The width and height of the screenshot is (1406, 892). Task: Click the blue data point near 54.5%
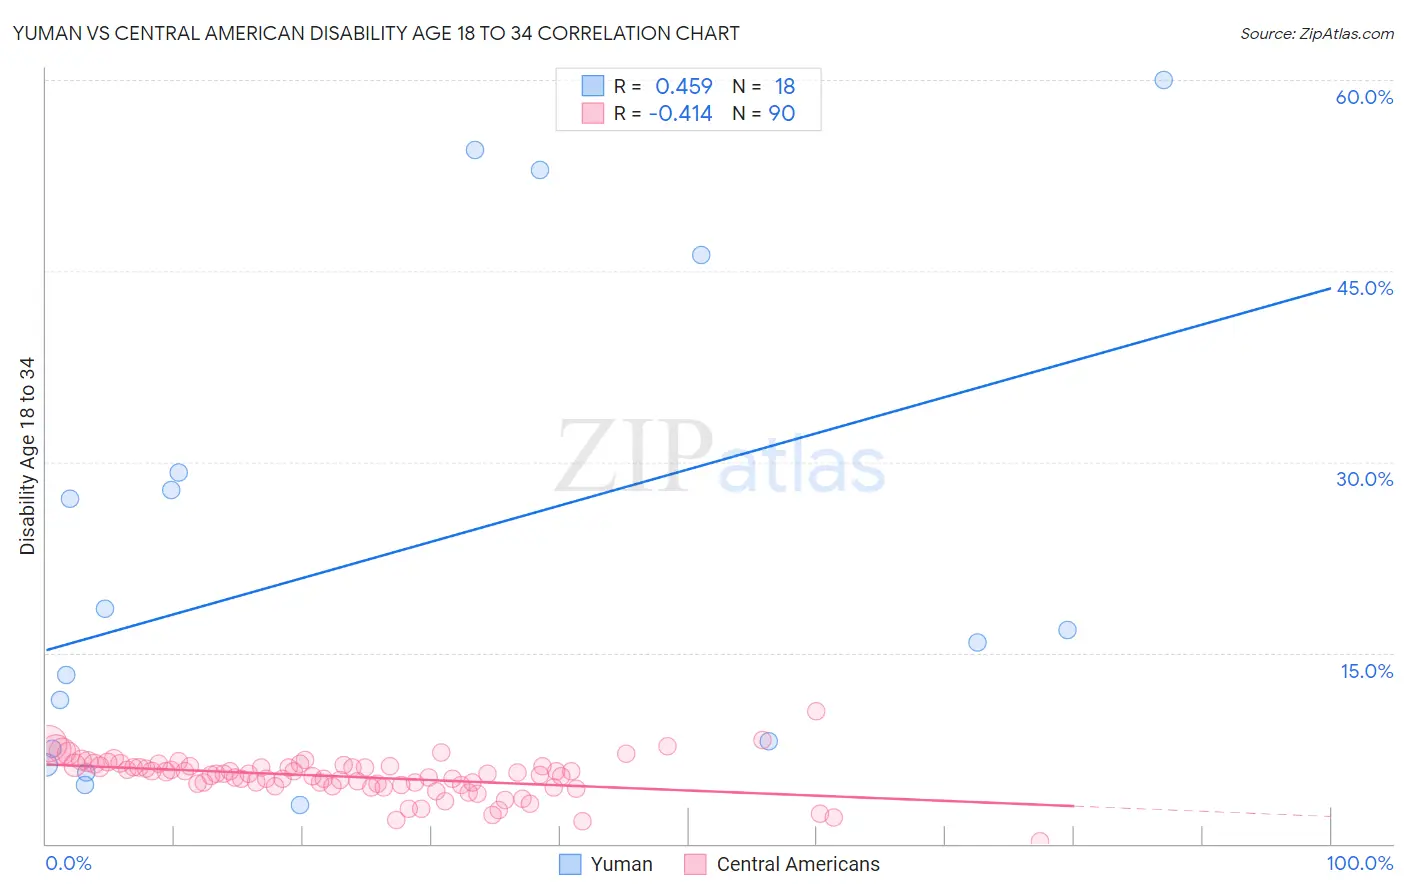tap(475, 150)
